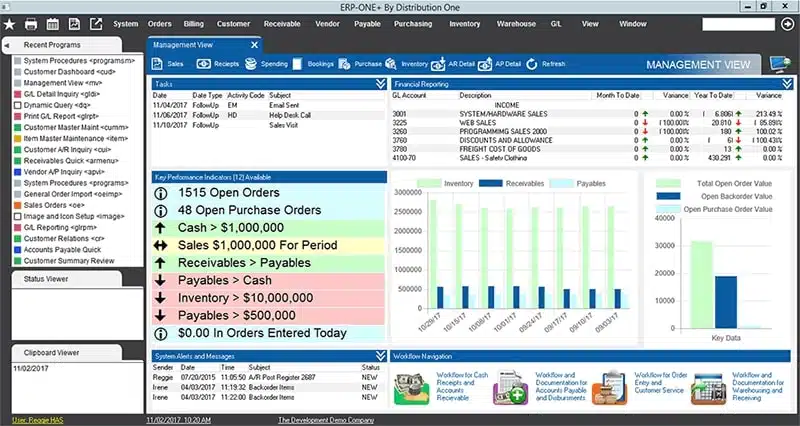Open AR Detail toolbar icon
800x426 pixels.
pos(438,64)
